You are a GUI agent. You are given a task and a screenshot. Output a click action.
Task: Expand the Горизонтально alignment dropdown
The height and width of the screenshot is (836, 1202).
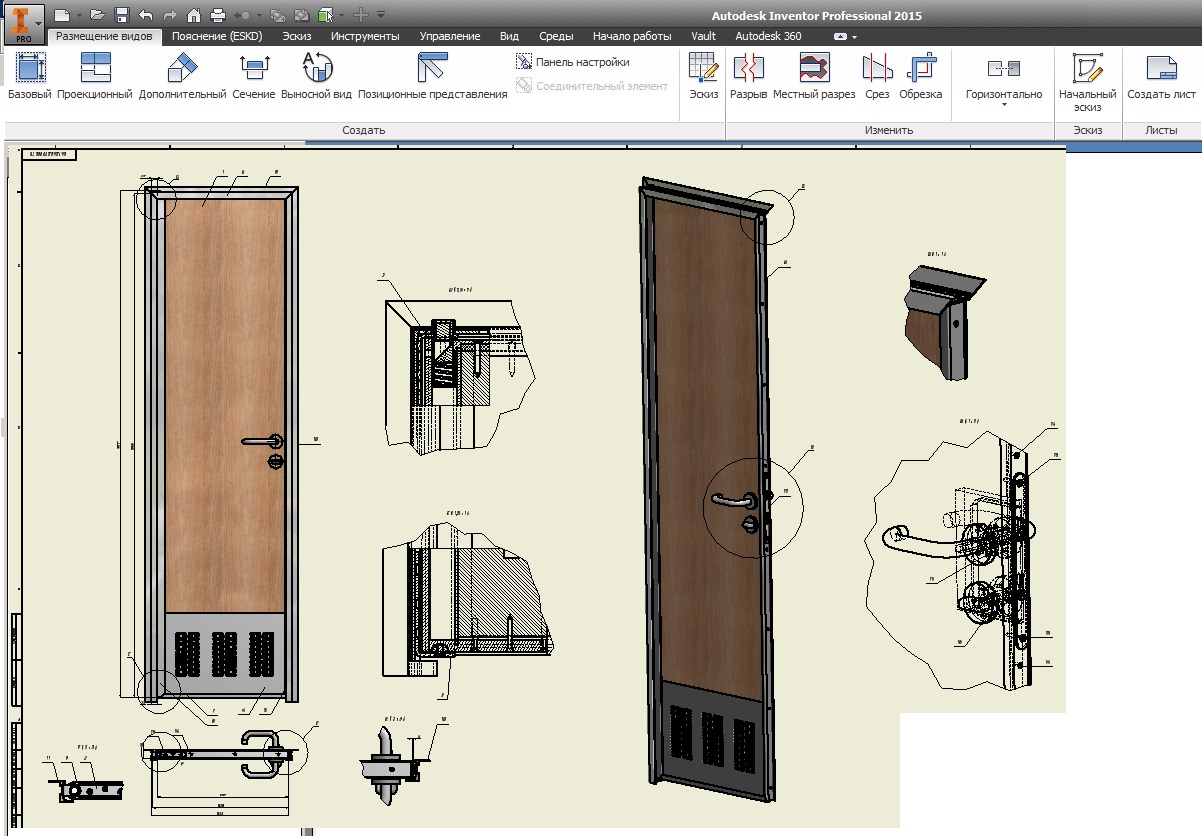(1003, 103)
